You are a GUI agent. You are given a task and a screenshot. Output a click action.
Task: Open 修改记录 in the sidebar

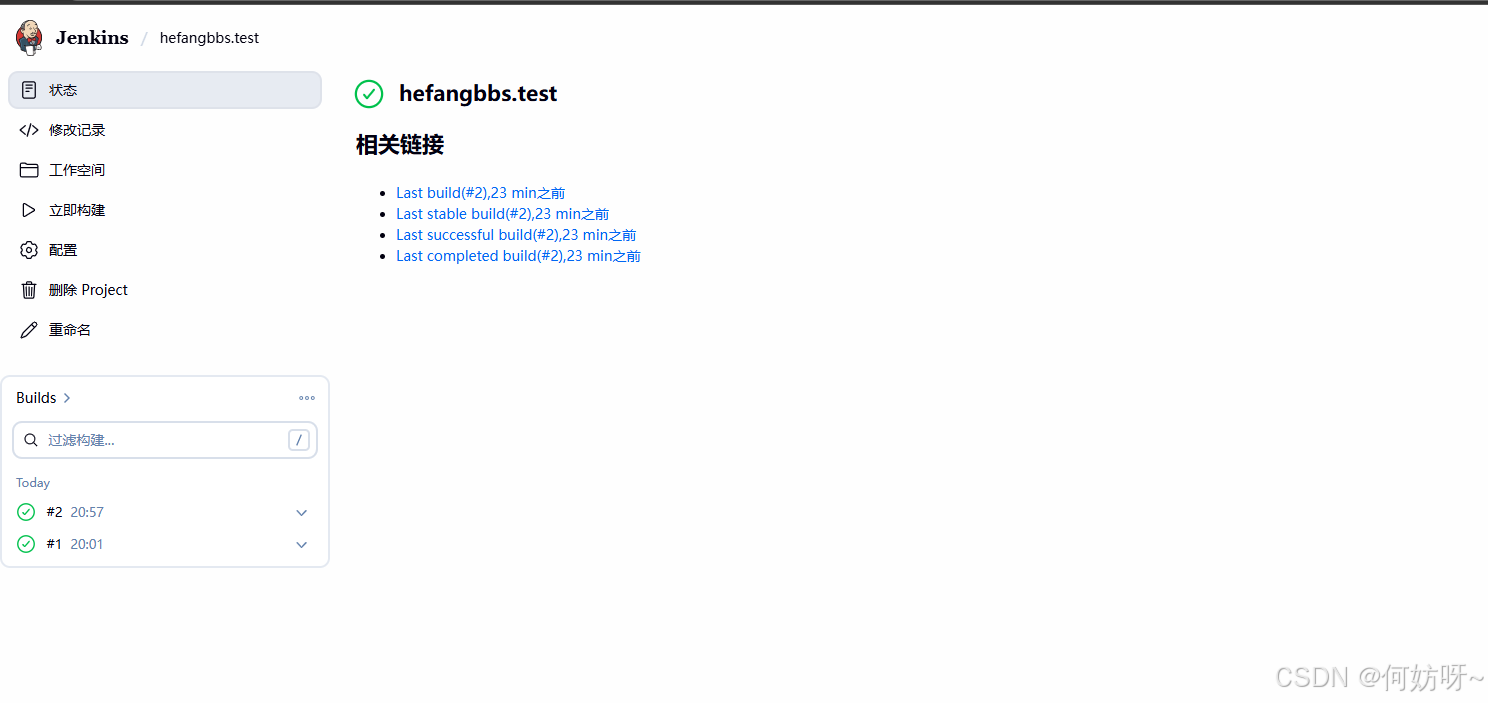(x=165, y=130)
